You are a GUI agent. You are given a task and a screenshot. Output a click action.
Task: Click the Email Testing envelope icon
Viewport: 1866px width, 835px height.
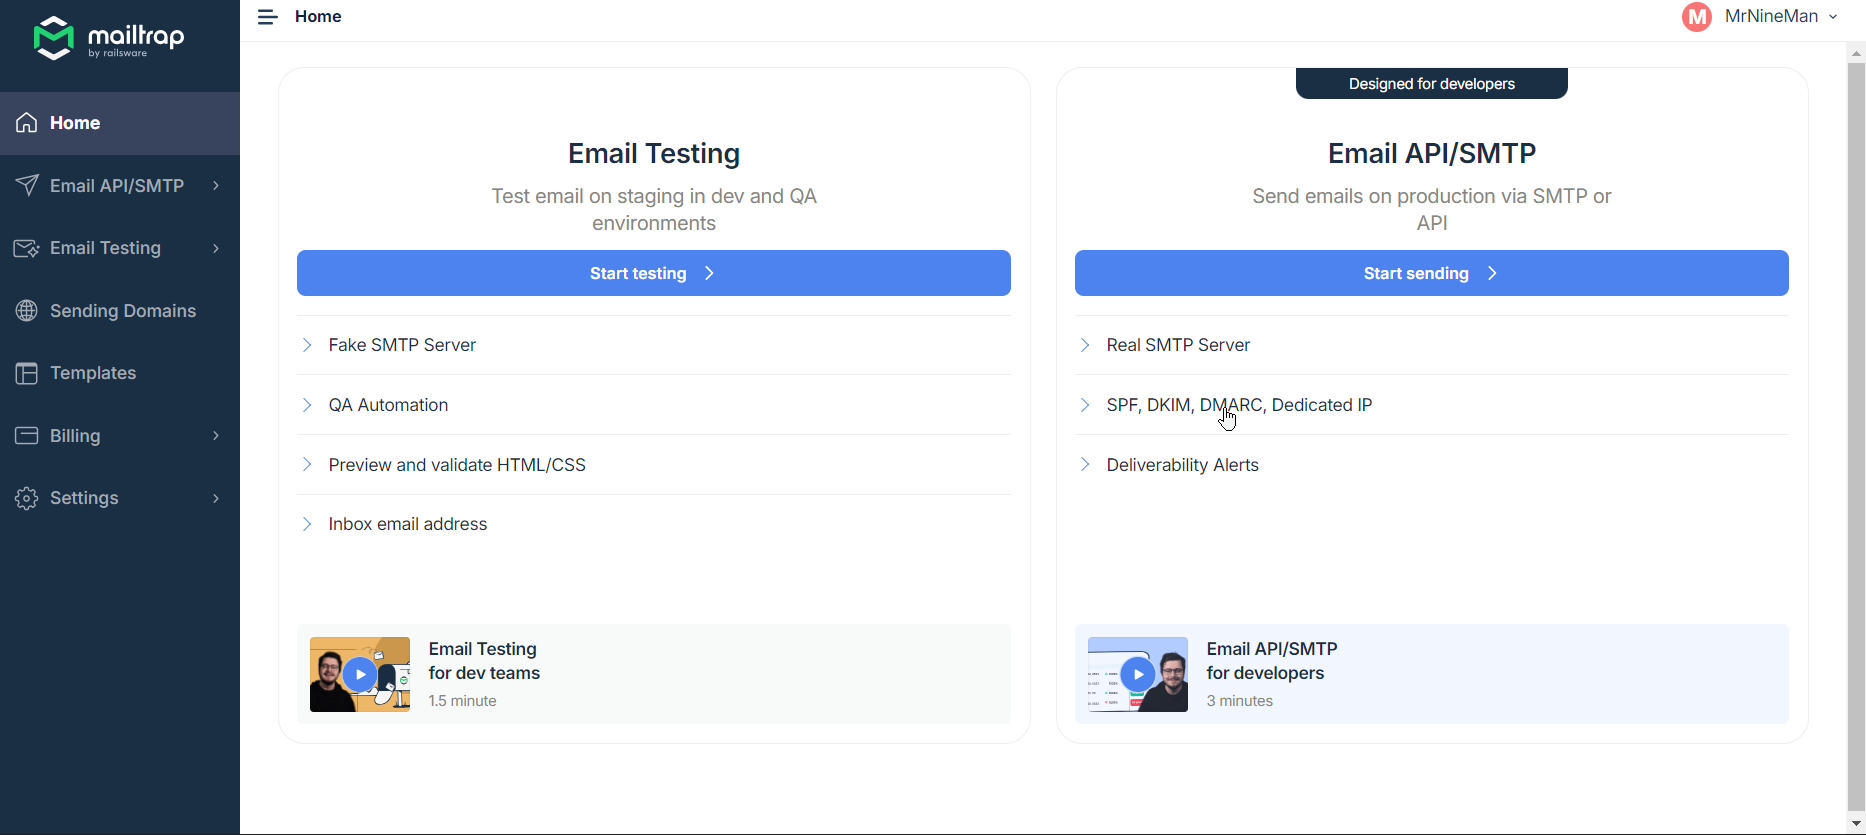click(27, 248)
